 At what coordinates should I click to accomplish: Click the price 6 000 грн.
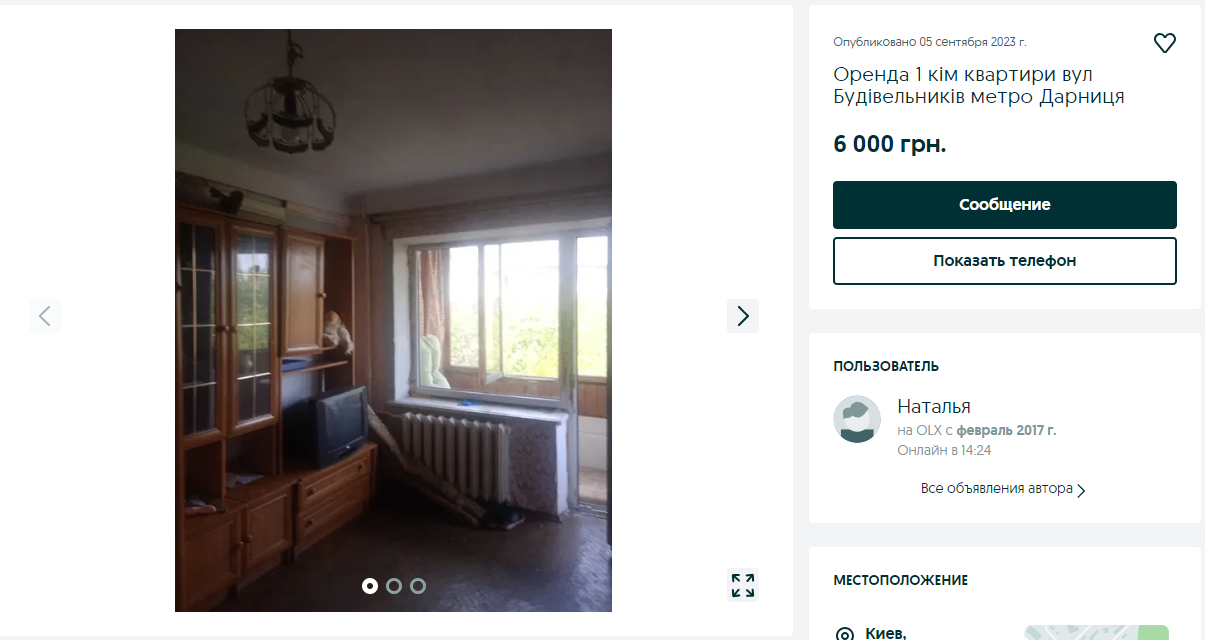pos(890,144)
